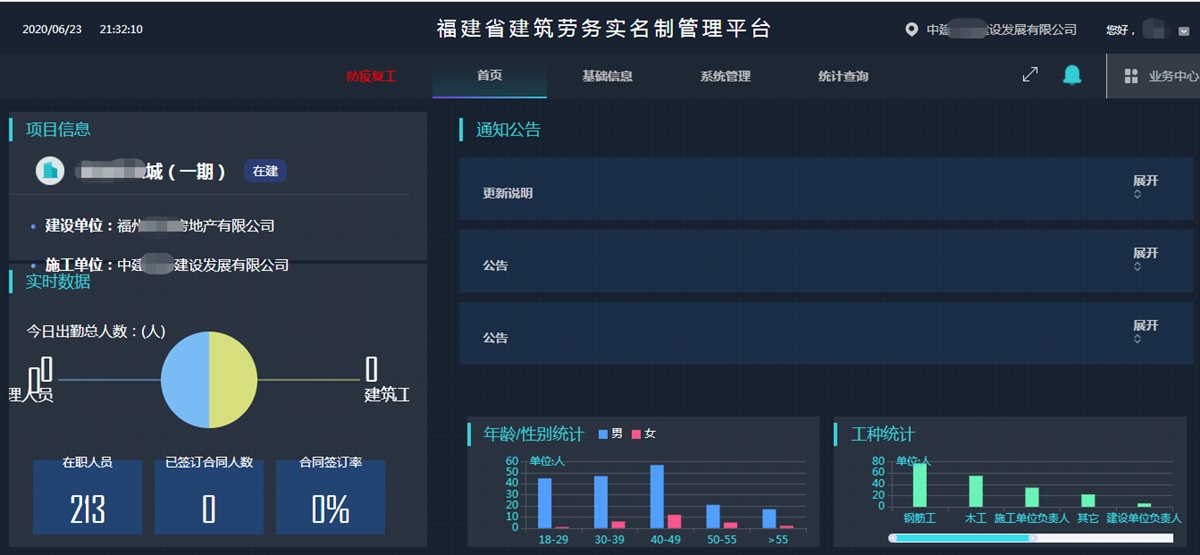Toggle the 男 legend in age chart
Screen dimensions: 1200x555
(610, 434)
